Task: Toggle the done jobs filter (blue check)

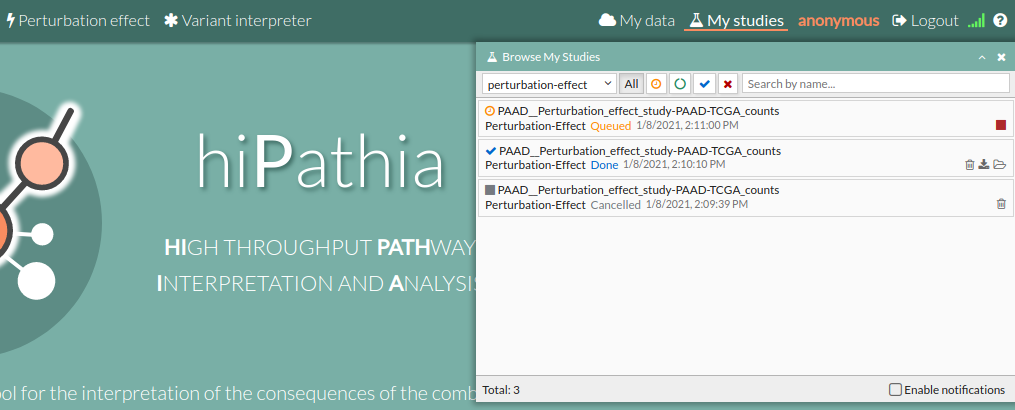Action: [704, 84]
